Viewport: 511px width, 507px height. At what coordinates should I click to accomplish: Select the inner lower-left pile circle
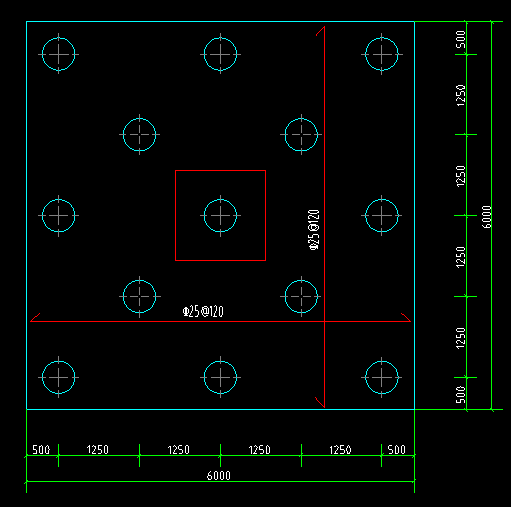click(139, 296)
